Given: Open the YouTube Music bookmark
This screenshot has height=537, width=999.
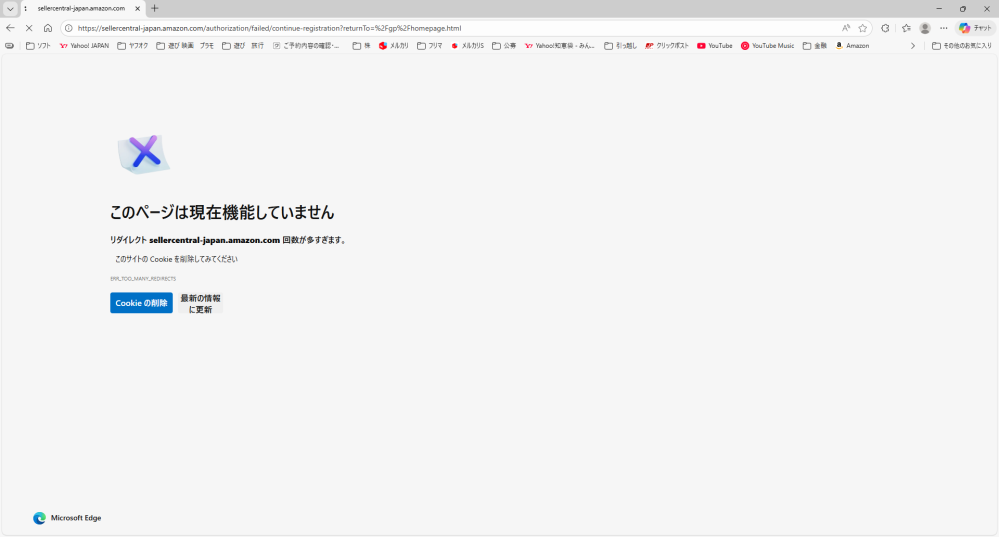Looking at the screenshot, I should [x=768, y=46].
